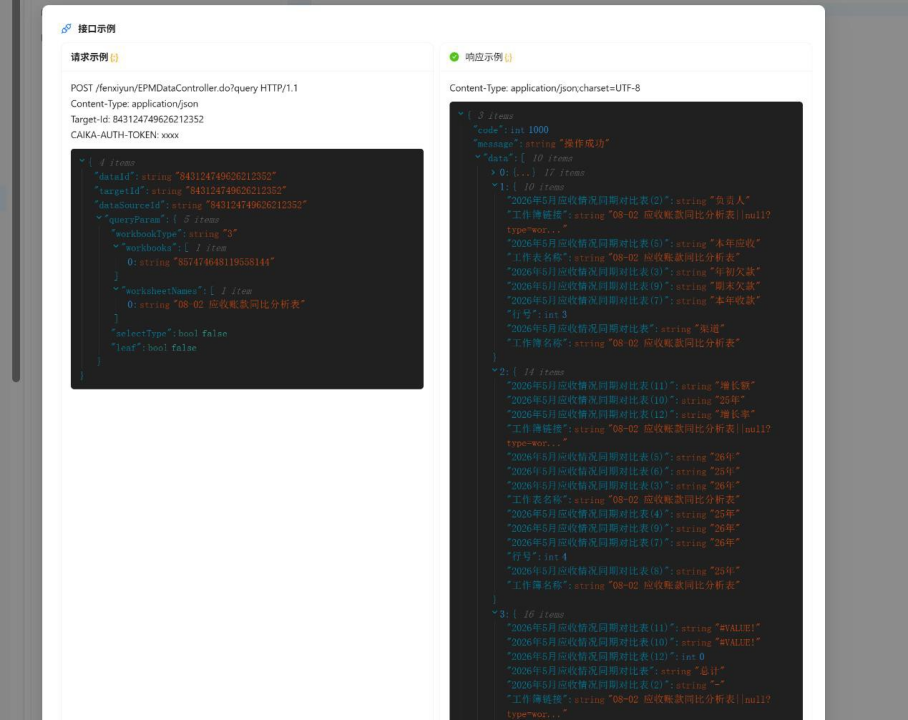Click the braces icon next to 响应示例
Viewport: 908px width, 720px height.
pos(508,57)
